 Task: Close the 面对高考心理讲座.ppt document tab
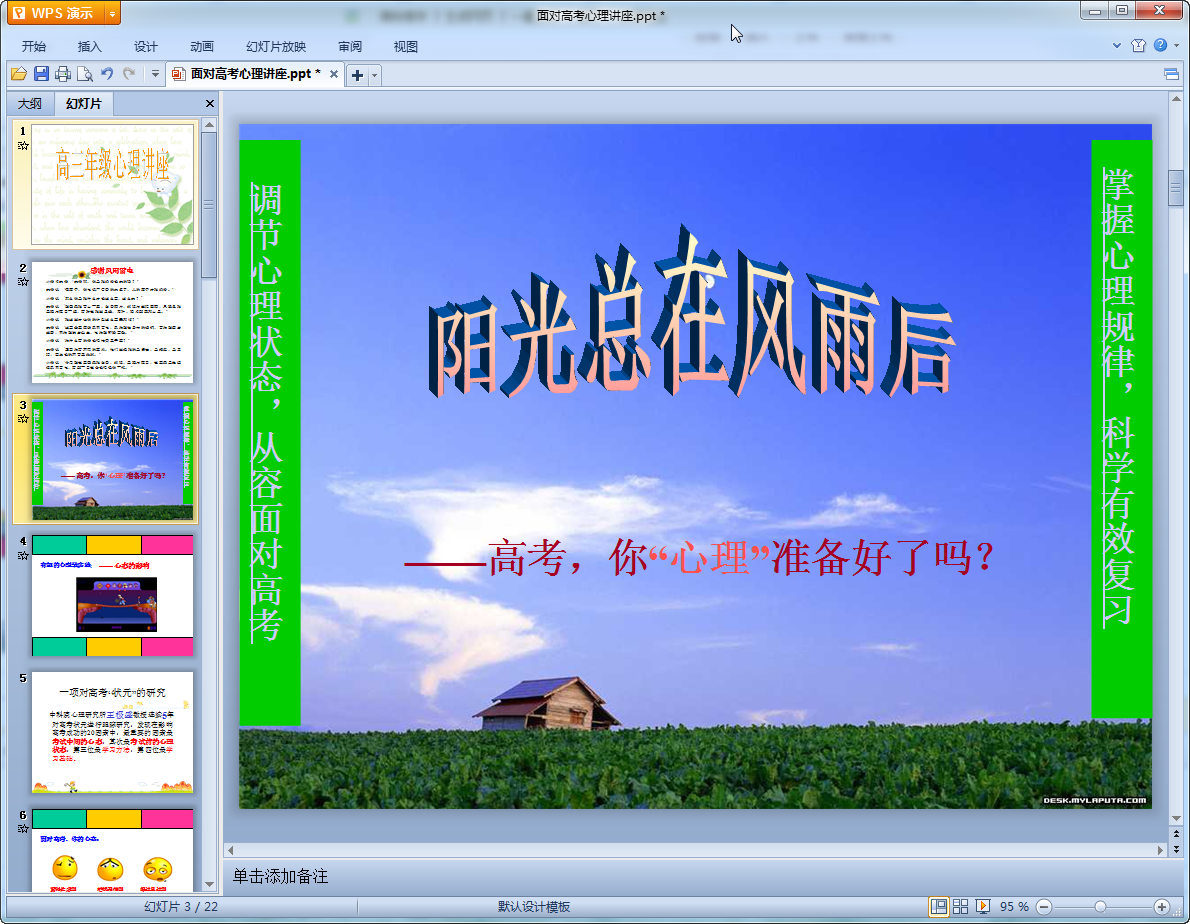(x=334, y=74)
